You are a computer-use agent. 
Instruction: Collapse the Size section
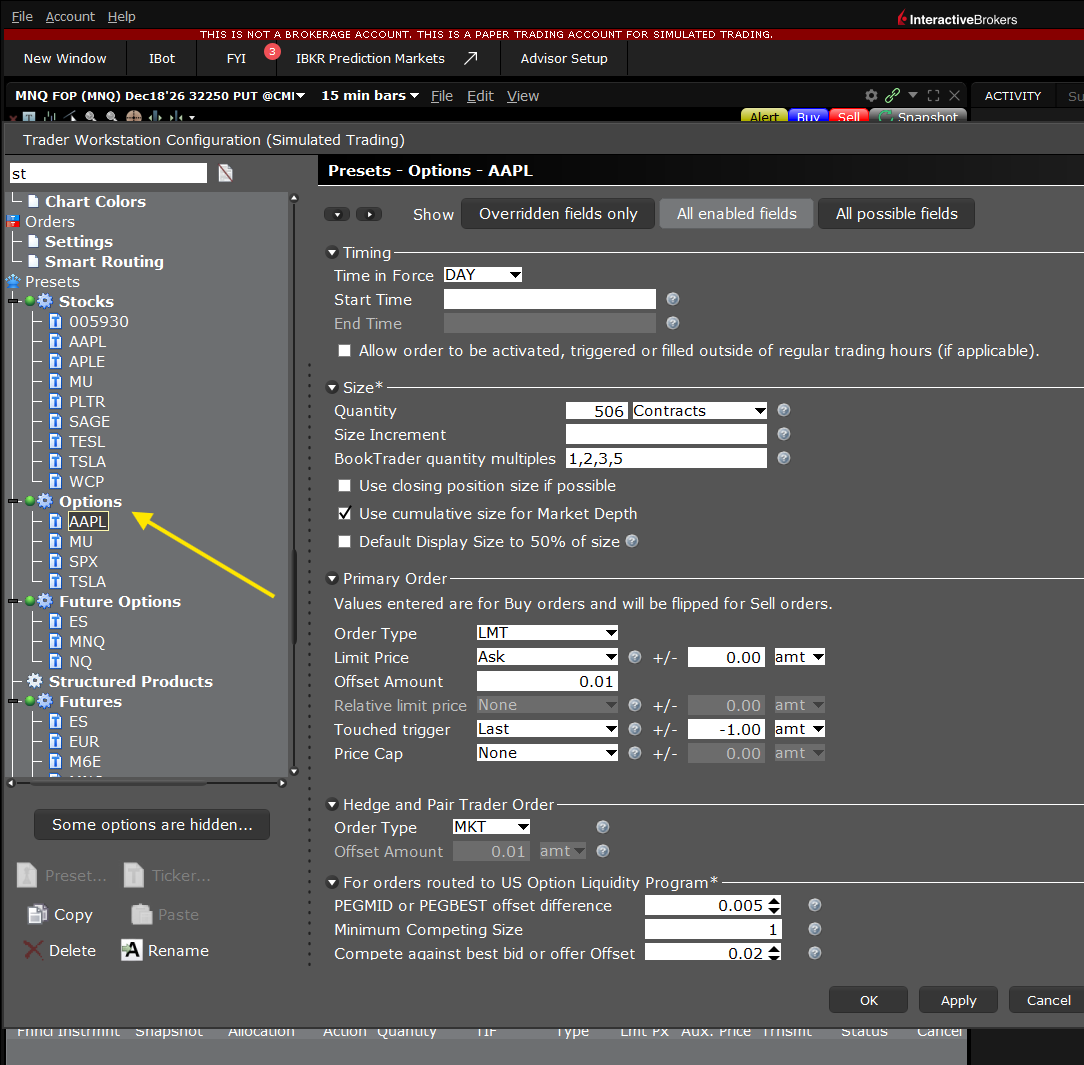[332, 388]
